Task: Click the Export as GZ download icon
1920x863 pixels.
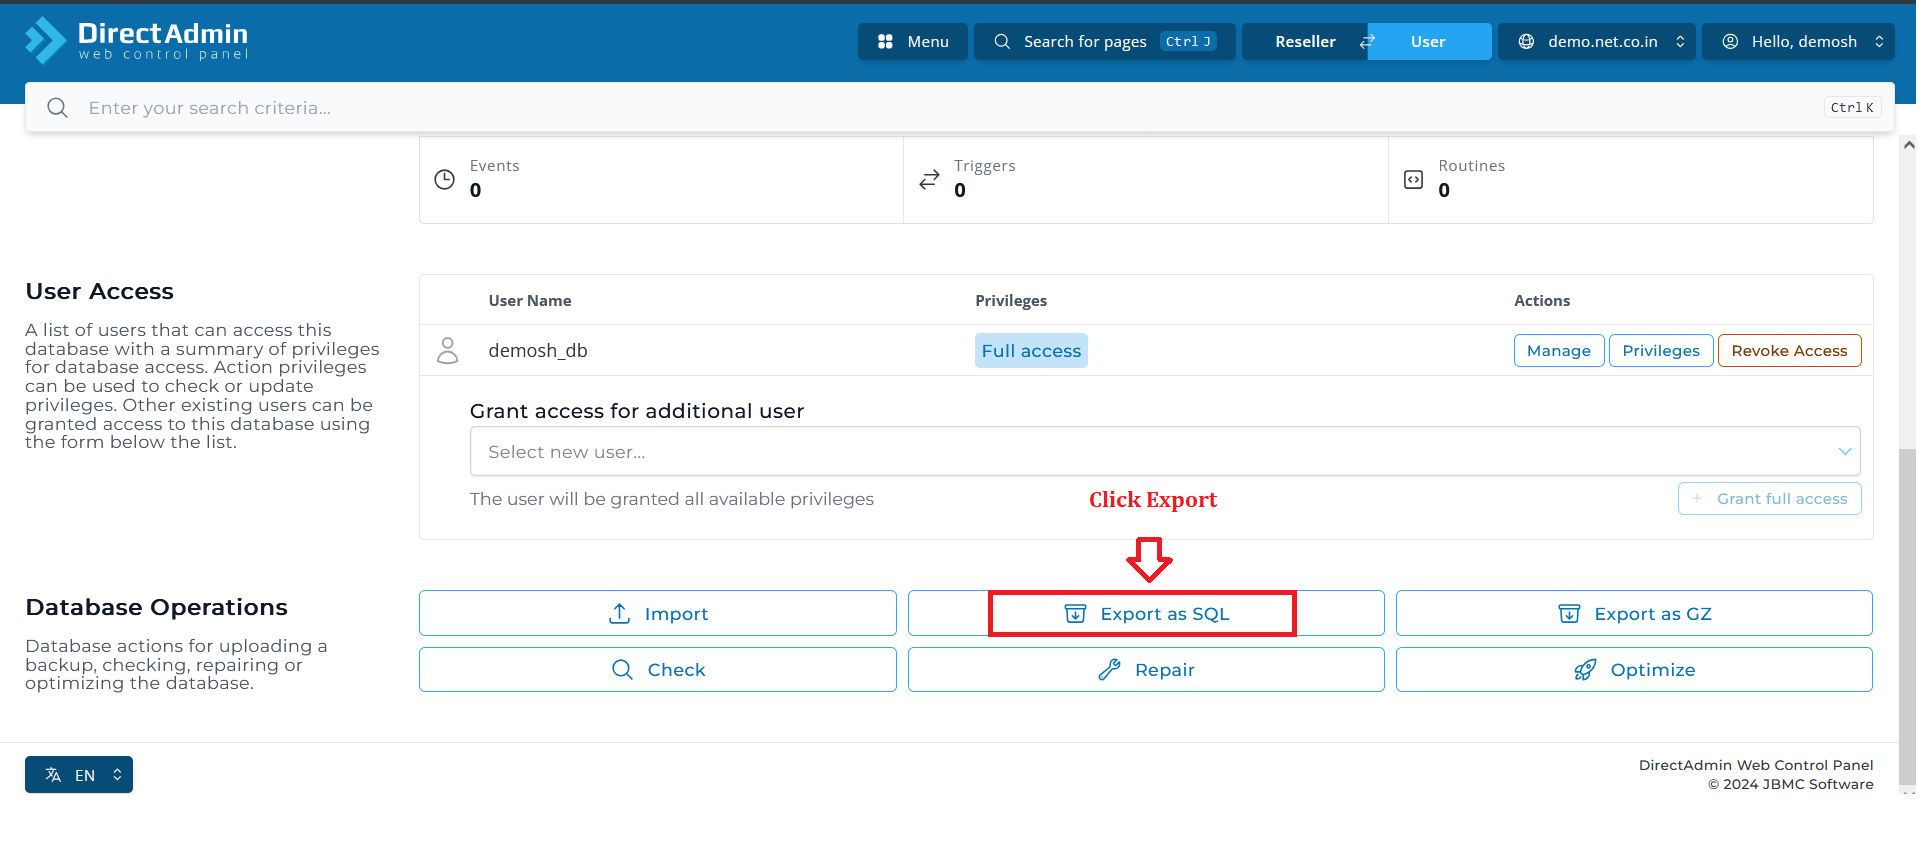Action: click(x=1570, y=614)
